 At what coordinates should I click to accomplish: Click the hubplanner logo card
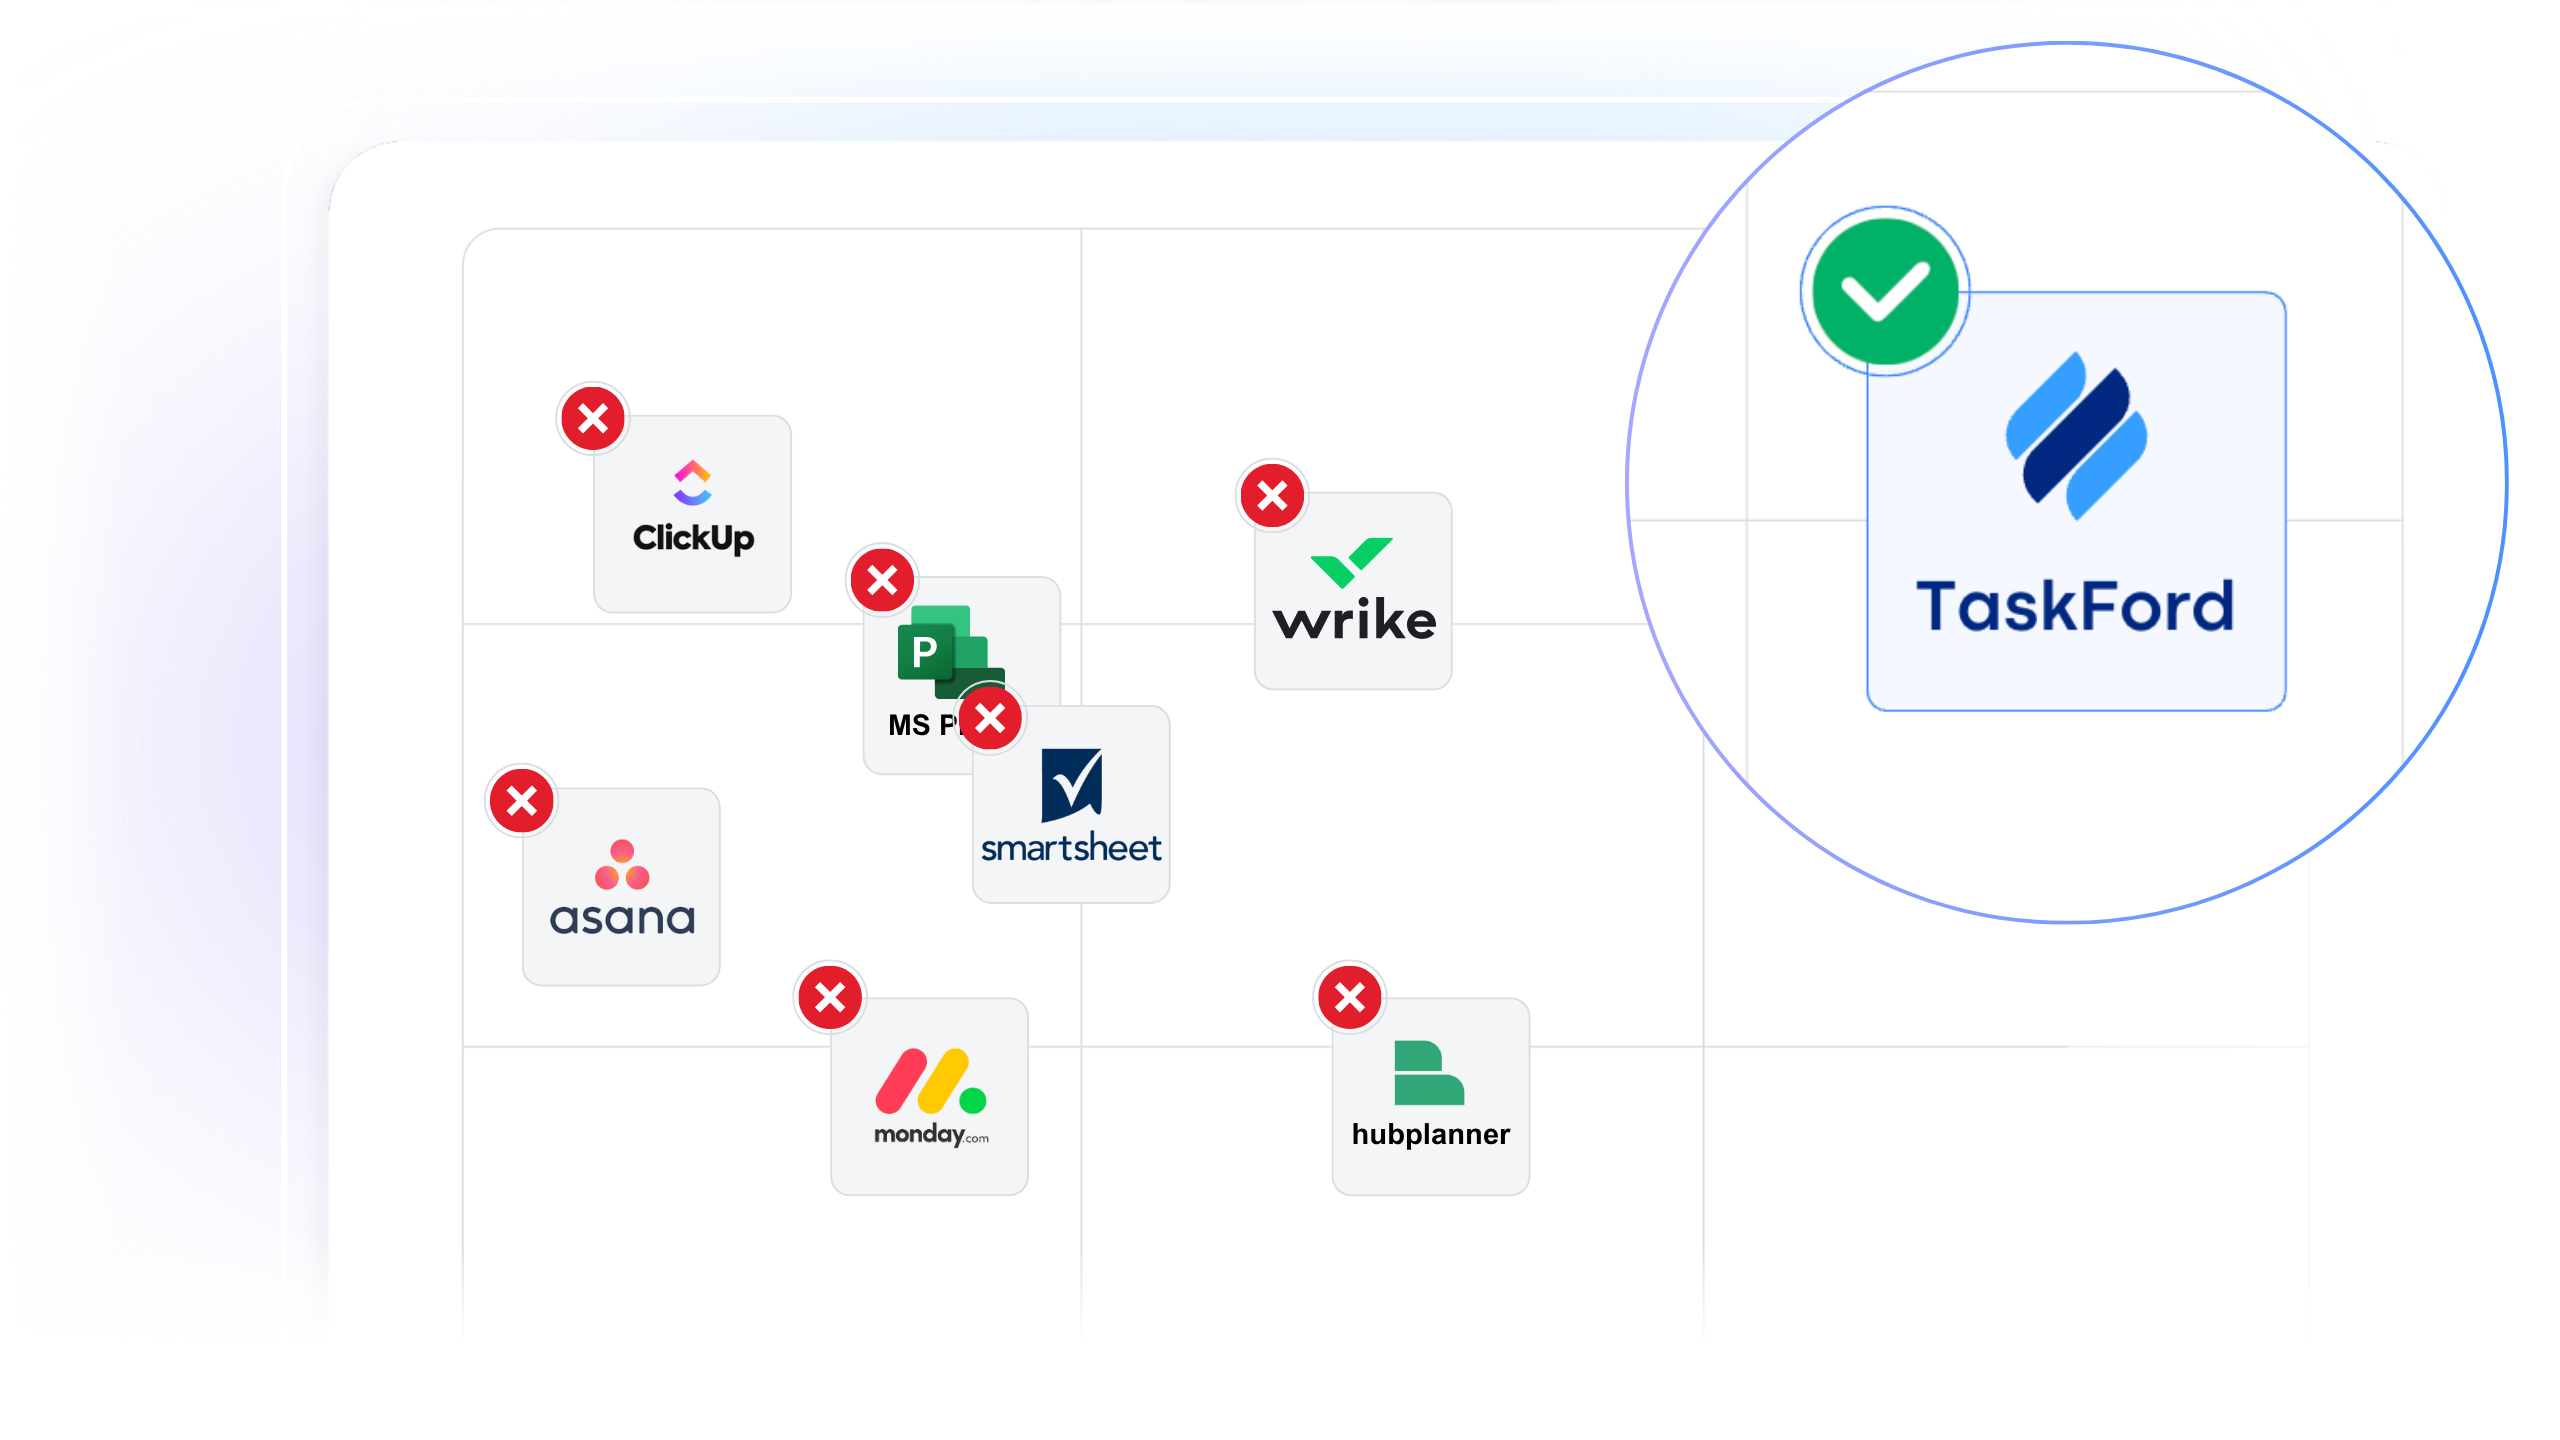tap(1430, 1096)
